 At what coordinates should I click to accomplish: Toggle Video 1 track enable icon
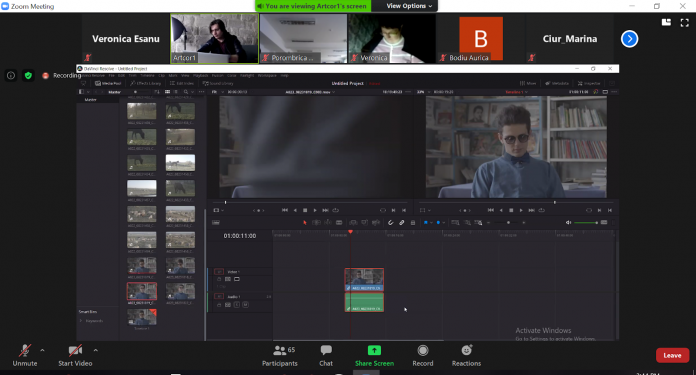click(x=237, y=279)
